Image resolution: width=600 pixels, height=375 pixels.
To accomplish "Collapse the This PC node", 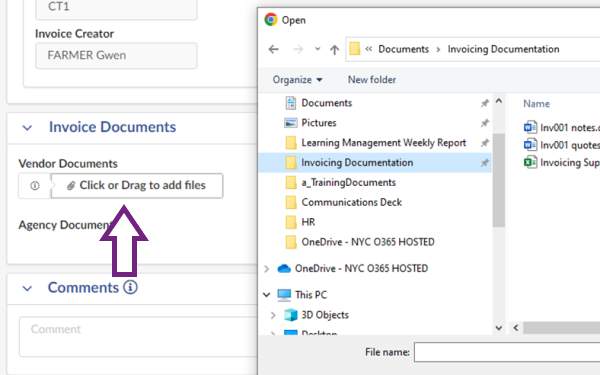I will tap(267, 295).
